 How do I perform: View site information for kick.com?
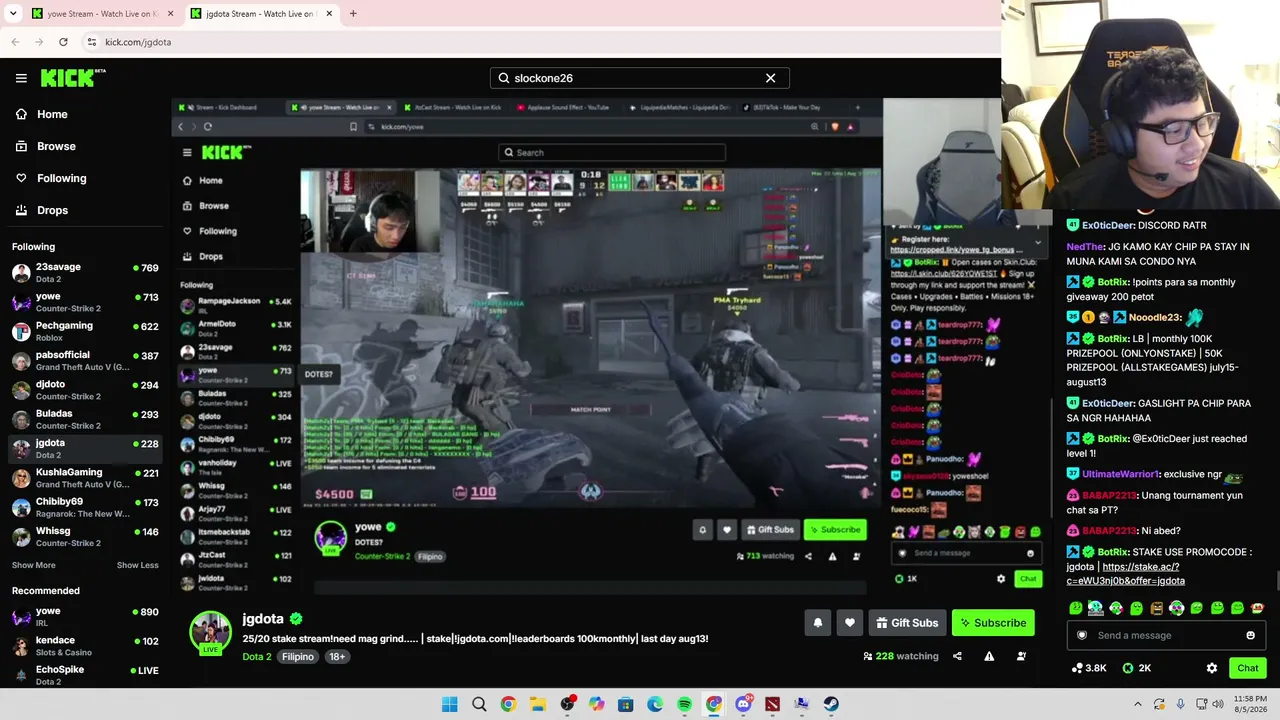pos(91,42)
